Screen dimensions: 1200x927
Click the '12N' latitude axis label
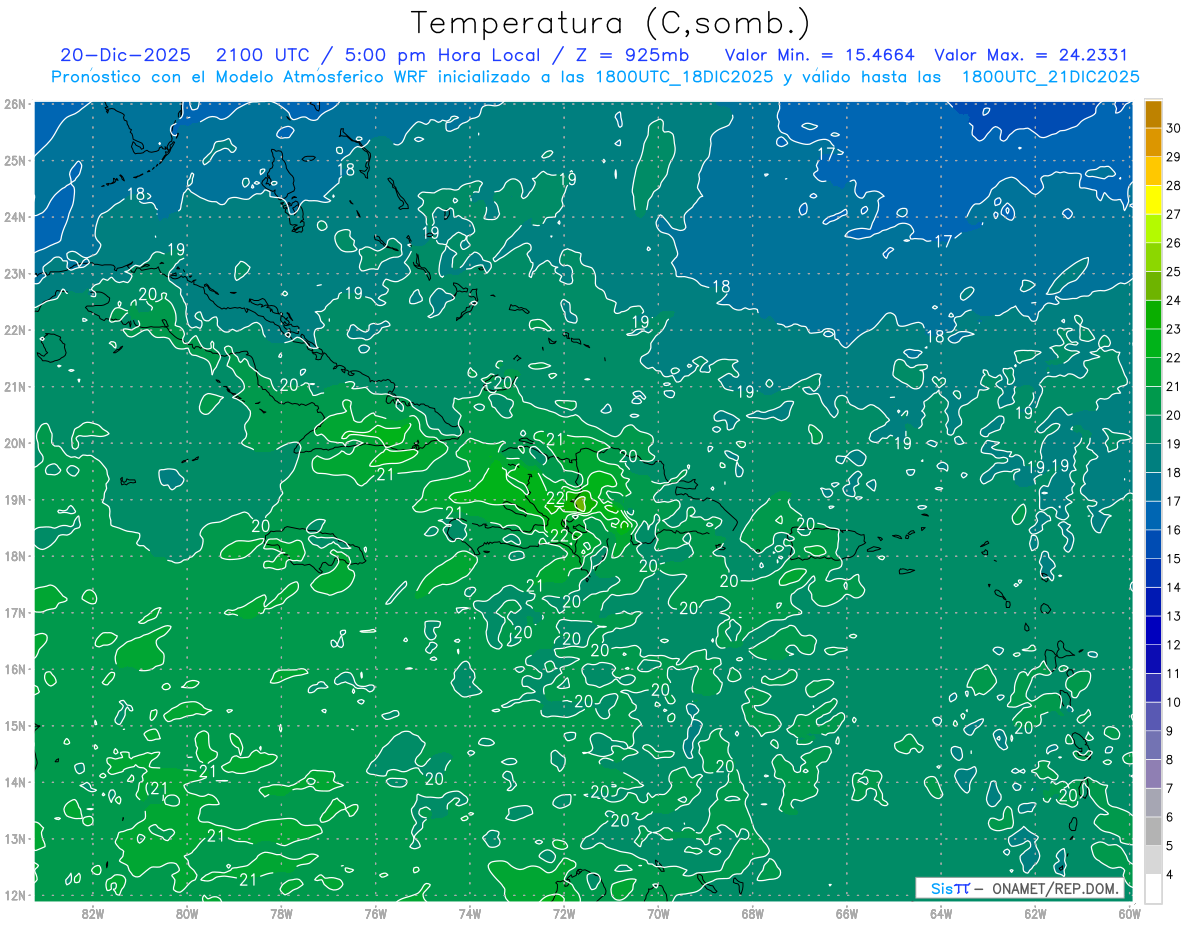(14, 894)
